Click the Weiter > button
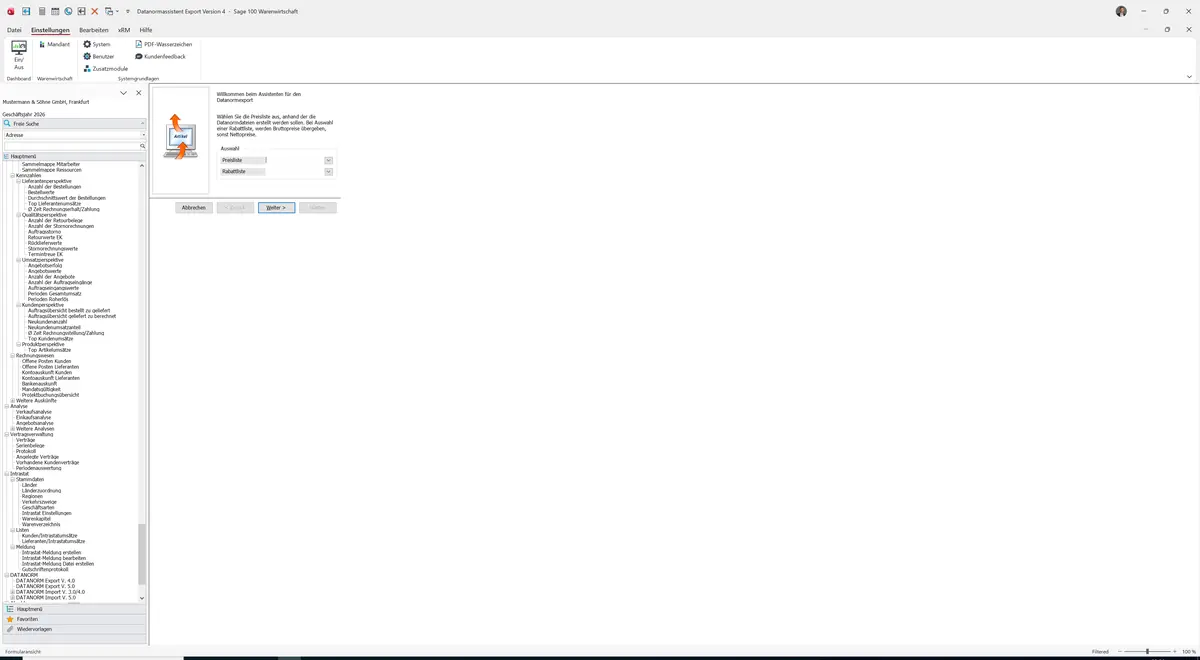Image resolution: width=1200 pixels, height=660 pixels. [276, 208]
